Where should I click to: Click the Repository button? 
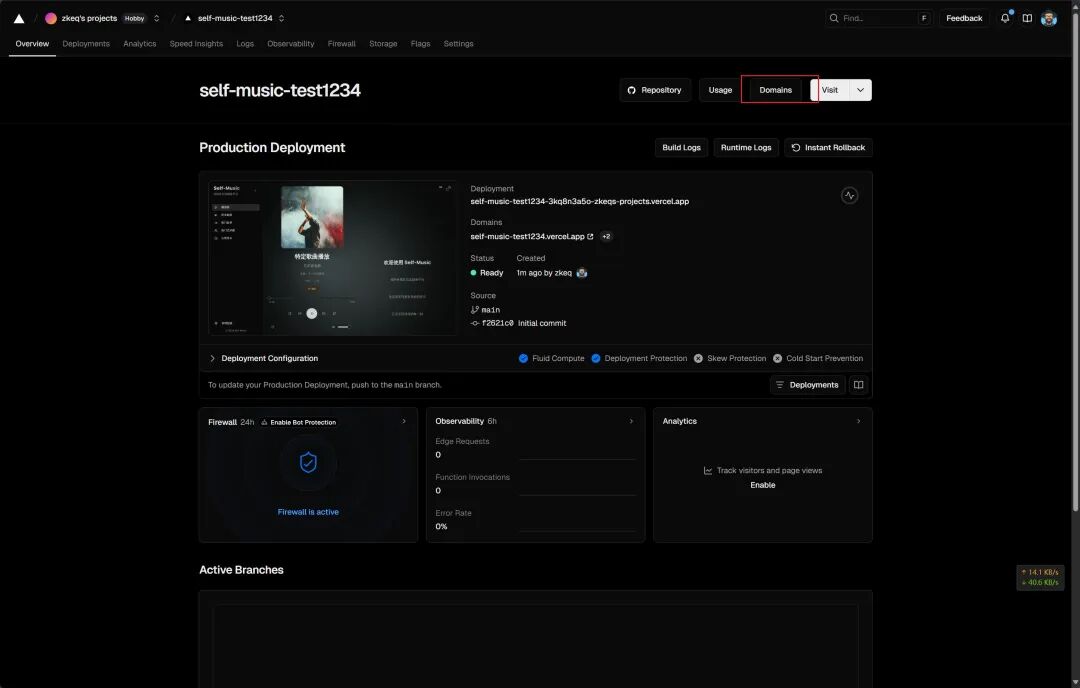[655, 90]
